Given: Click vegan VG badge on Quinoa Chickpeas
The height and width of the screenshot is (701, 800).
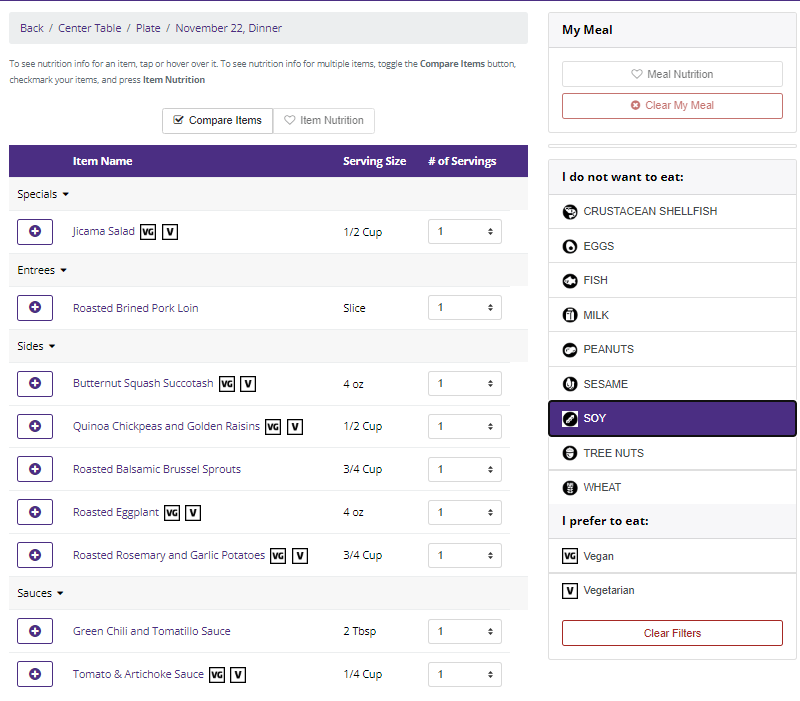Looking at the screenshot, I should 273,427.
